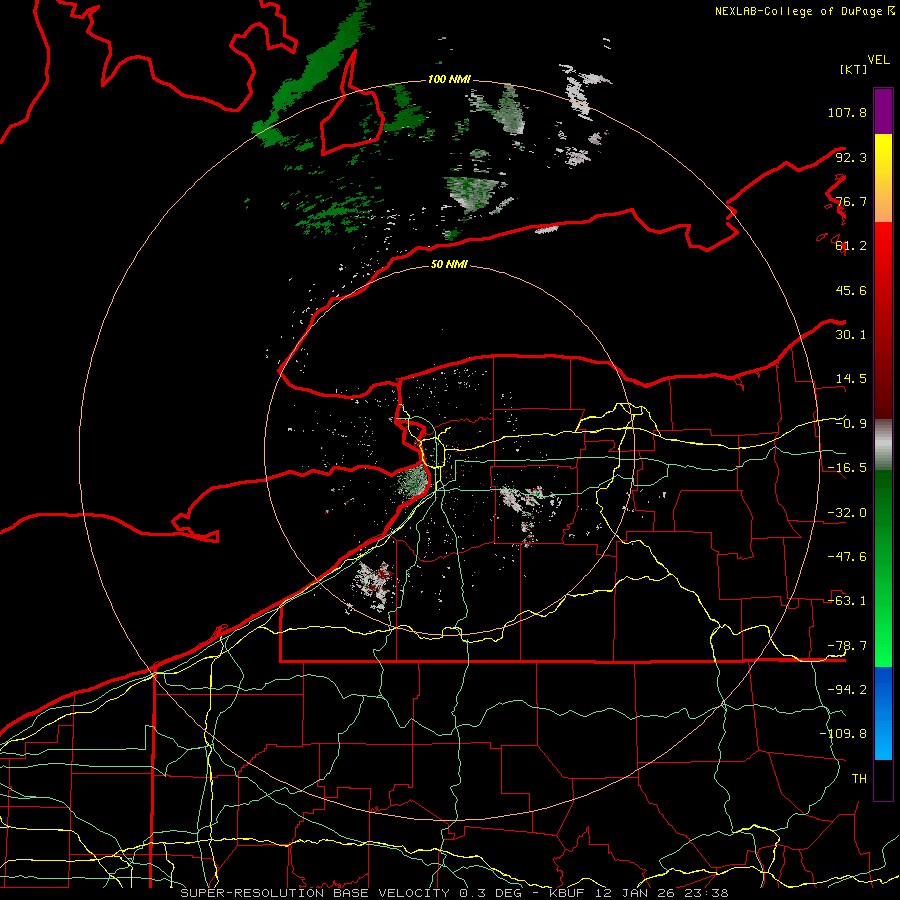Click the 100 NMI range ring label
Image resolution: width=900 pixels, height=900 pixels.
point(449,79)
